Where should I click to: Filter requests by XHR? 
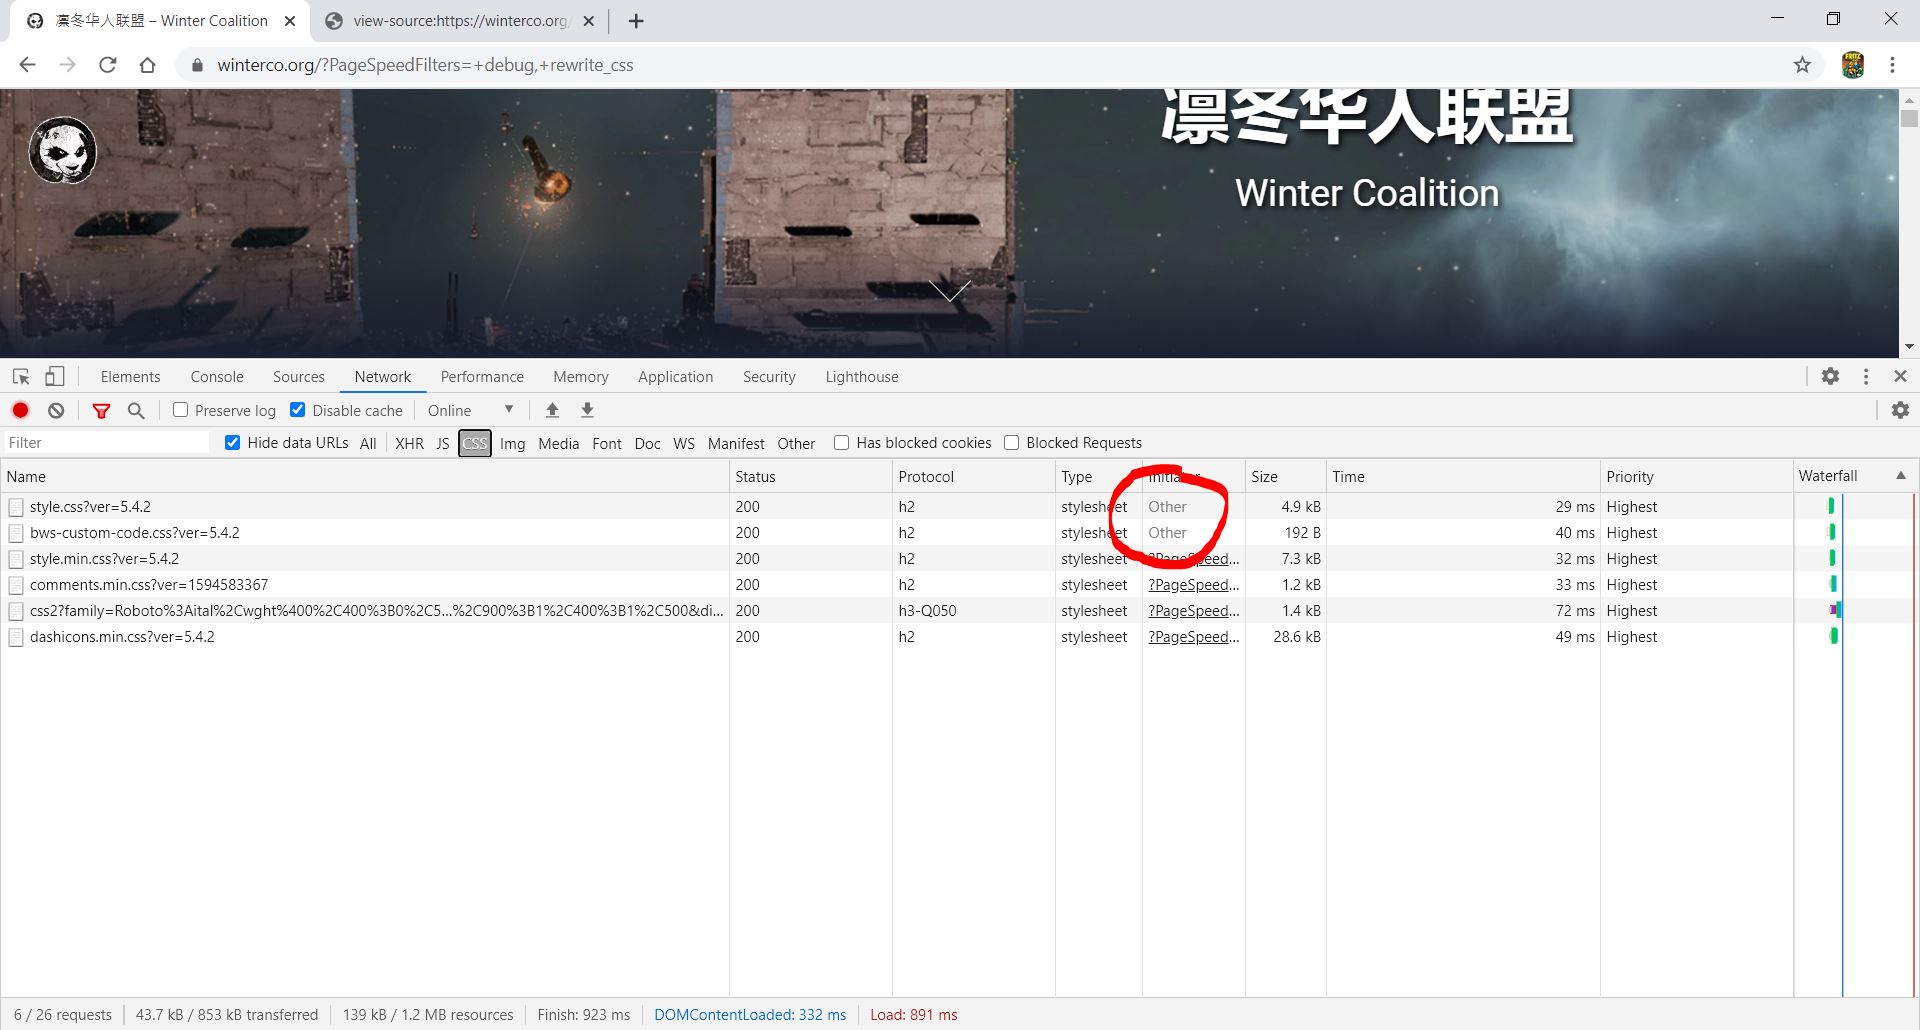pos(409,443)
